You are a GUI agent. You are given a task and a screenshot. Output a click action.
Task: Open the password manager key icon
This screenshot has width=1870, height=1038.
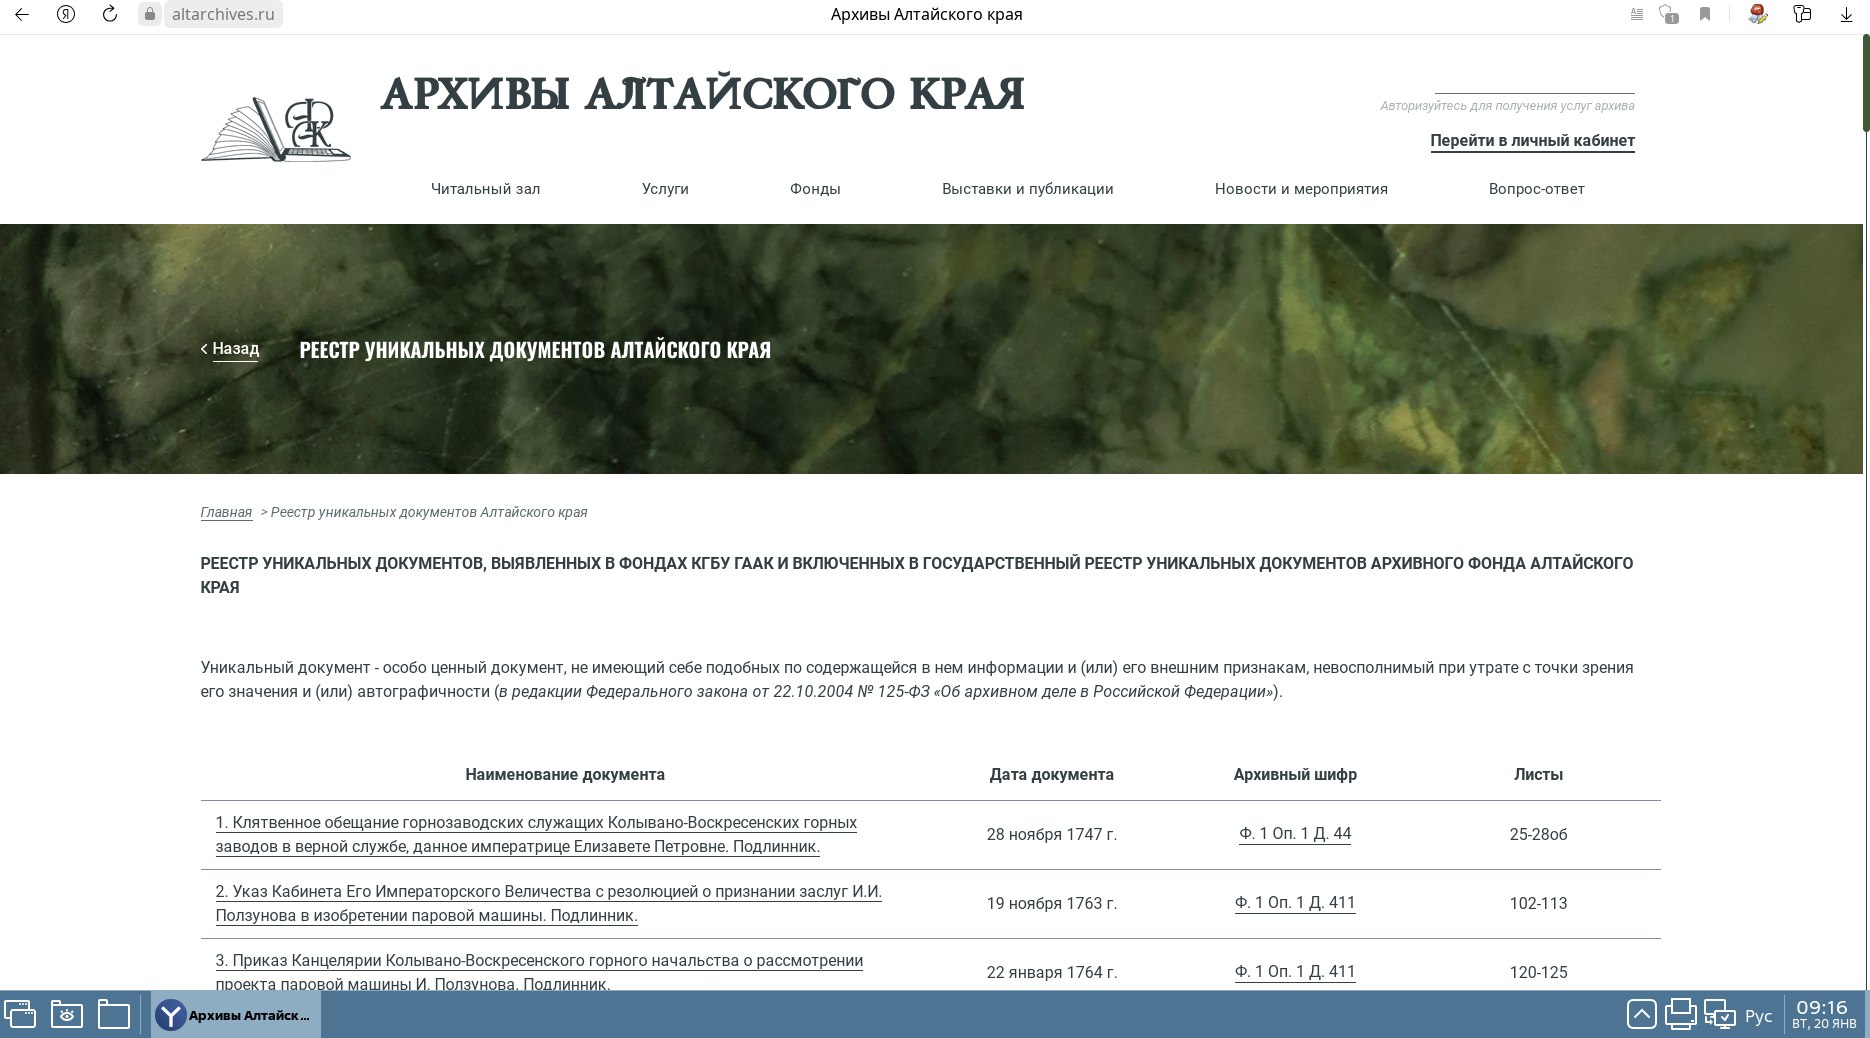click(x=1802, y=14)
